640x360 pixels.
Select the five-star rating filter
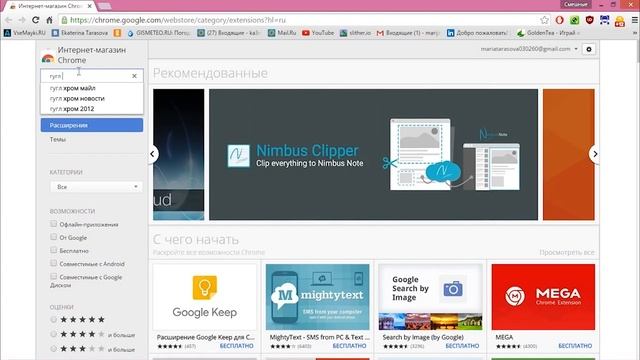click(x=53, y=320)
